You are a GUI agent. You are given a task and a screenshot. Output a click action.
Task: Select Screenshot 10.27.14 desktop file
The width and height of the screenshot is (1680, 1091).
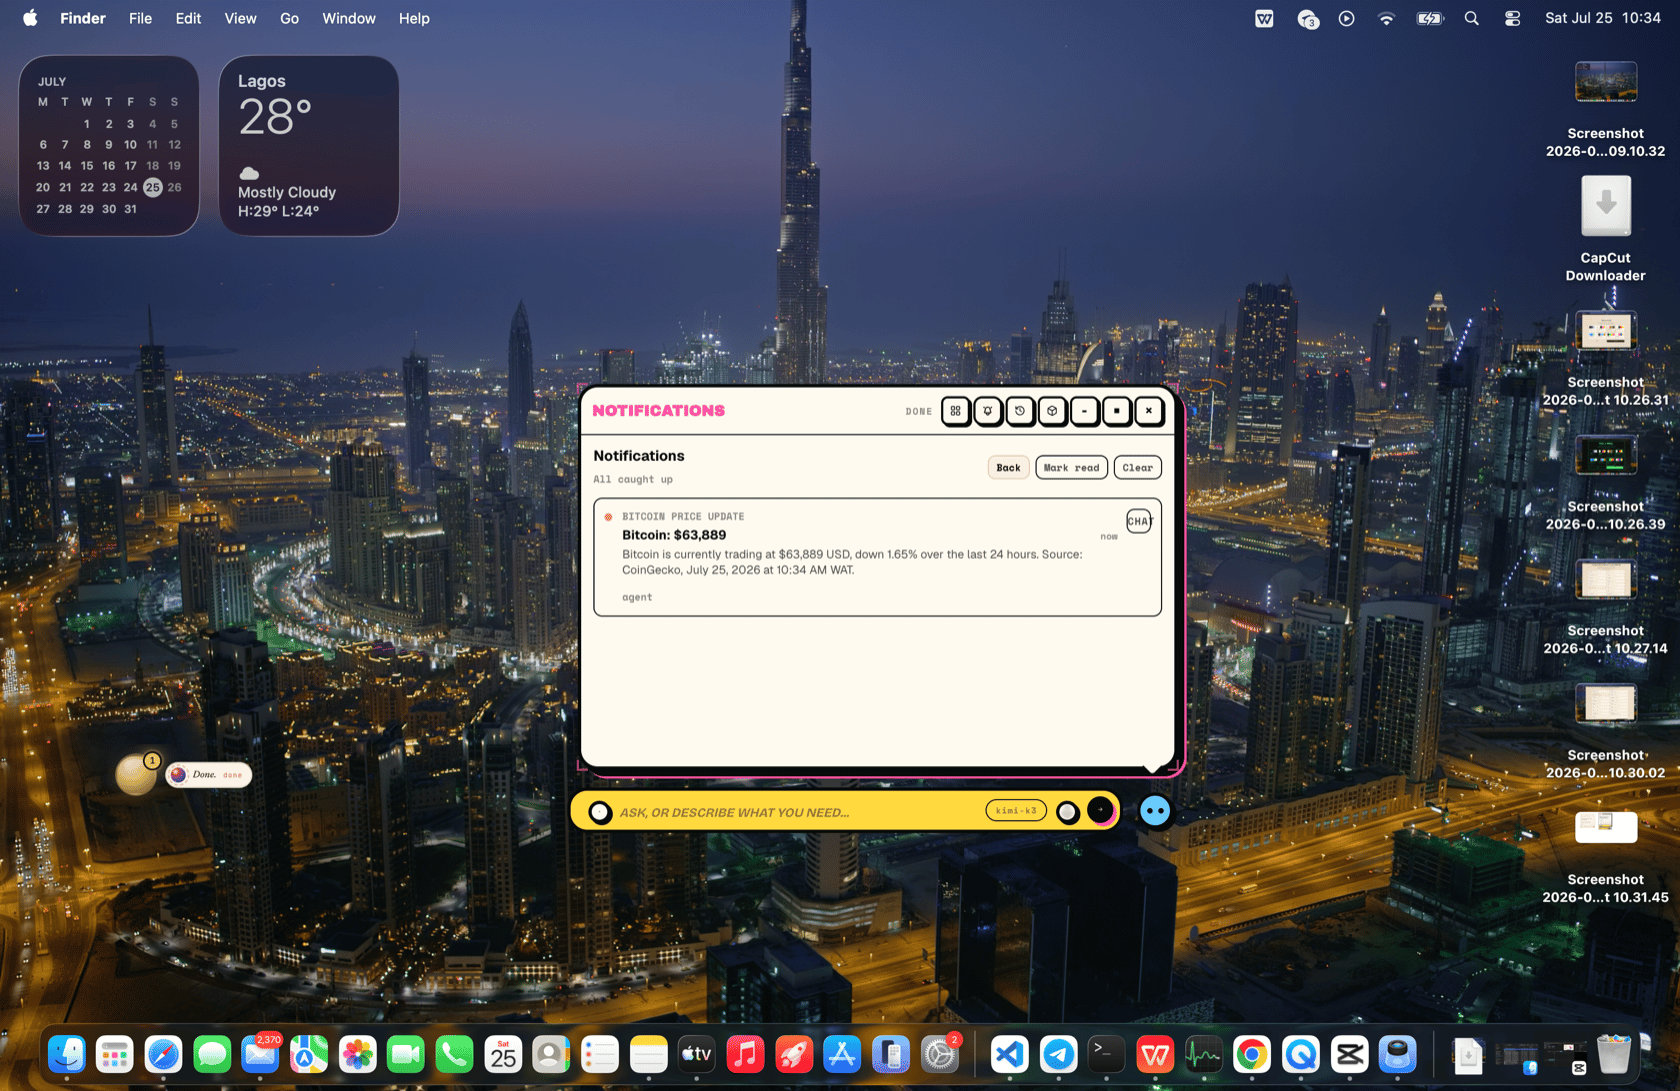click(1606, 607)
